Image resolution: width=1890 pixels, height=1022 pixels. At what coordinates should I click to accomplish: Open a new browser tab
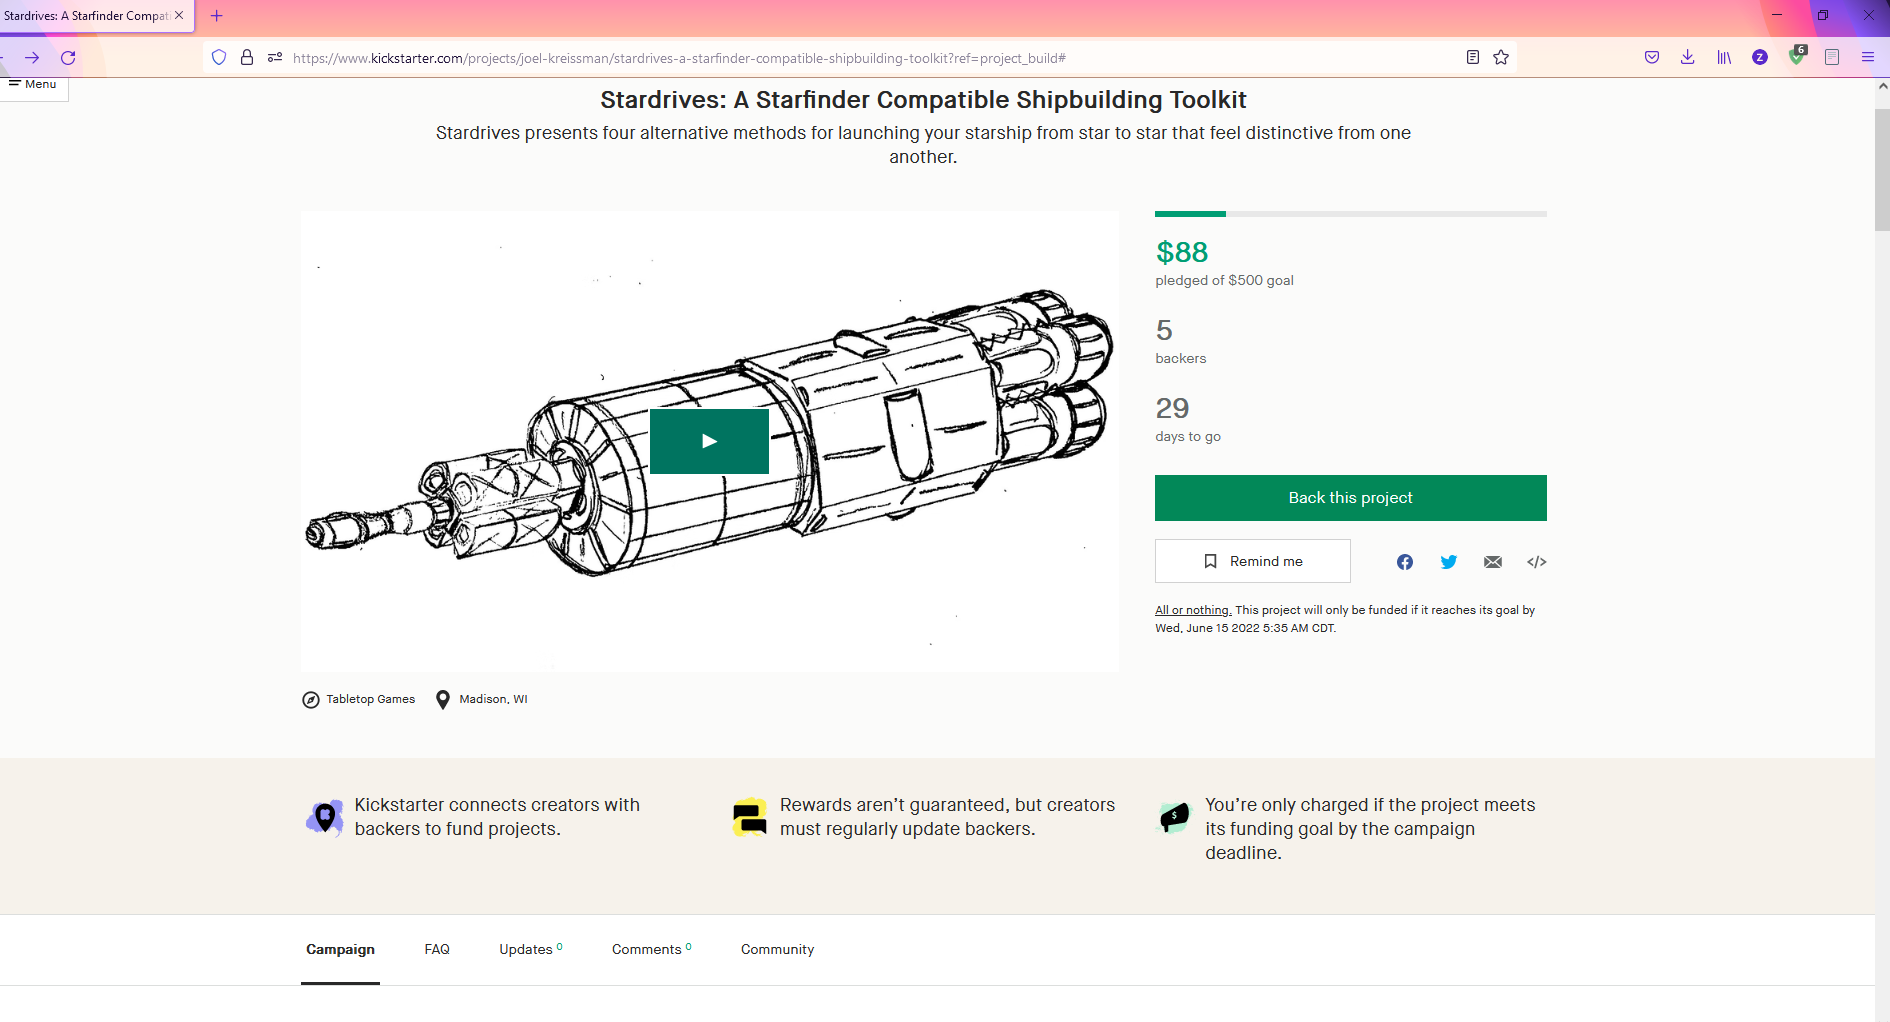click(217, 16)
